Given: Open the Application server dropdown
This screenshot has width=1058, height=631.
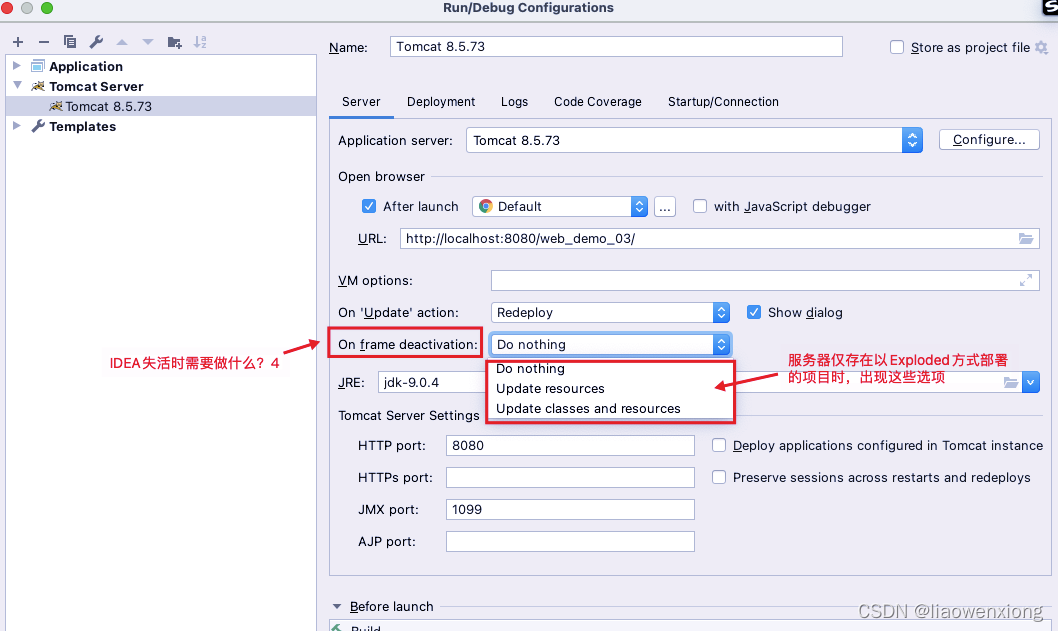Looking at the screenshot, I should pos(912,140).
